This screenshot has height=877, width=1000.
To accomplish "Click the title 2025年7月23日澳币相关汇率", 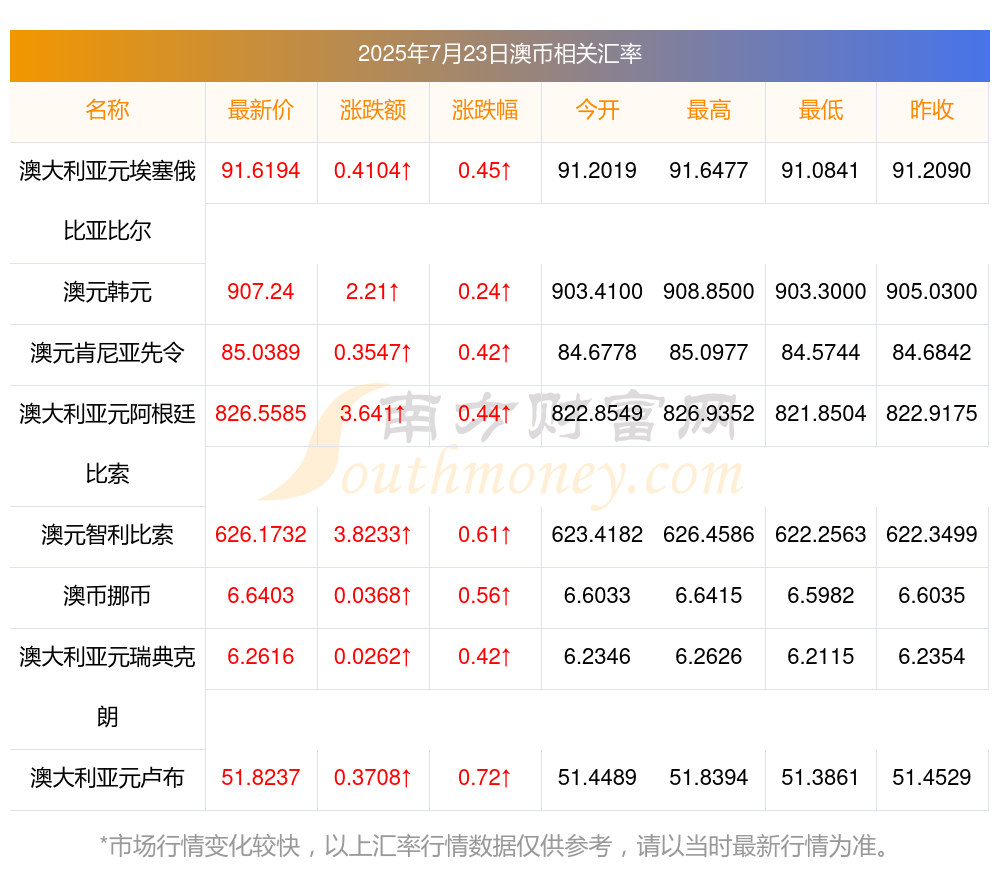I will pyautogui.click(x=499, y=54).
